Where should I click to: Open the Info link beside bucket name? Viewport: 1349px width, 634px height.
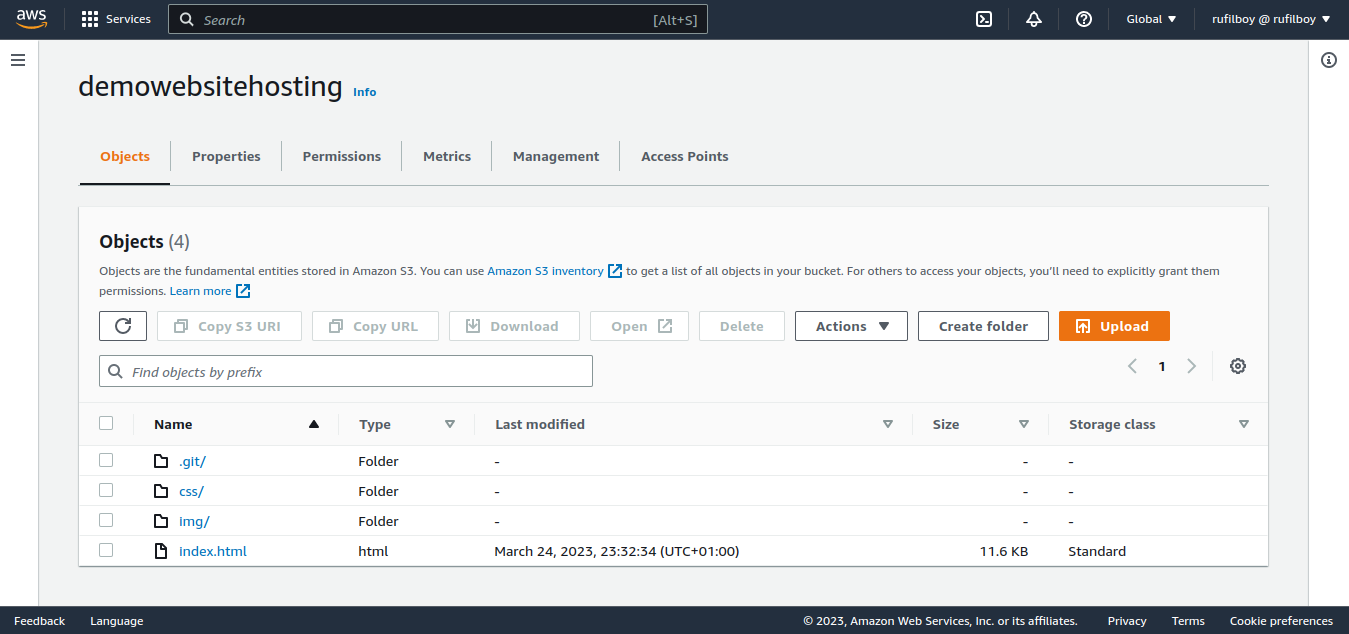[365, 92]
